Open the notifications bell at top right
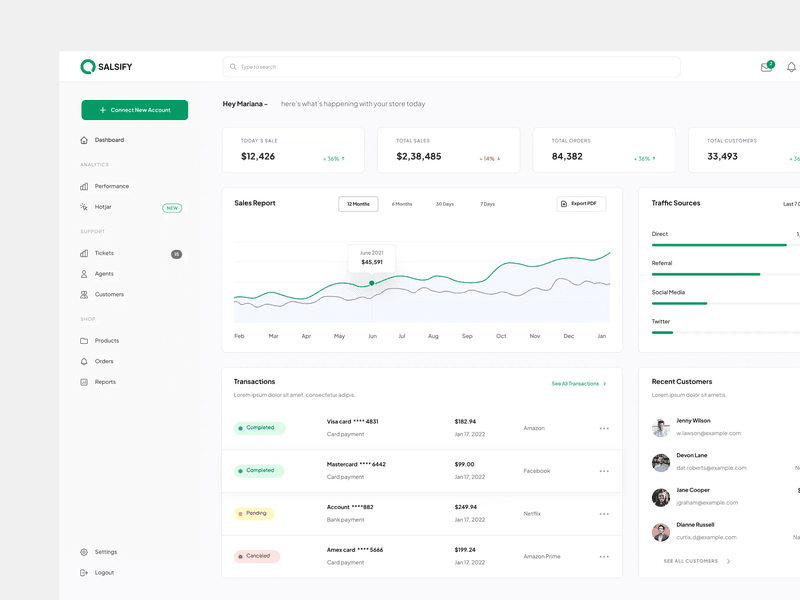The height and width of the screenshot is (600, 800). pyautogui.click(x=790, y=66)
